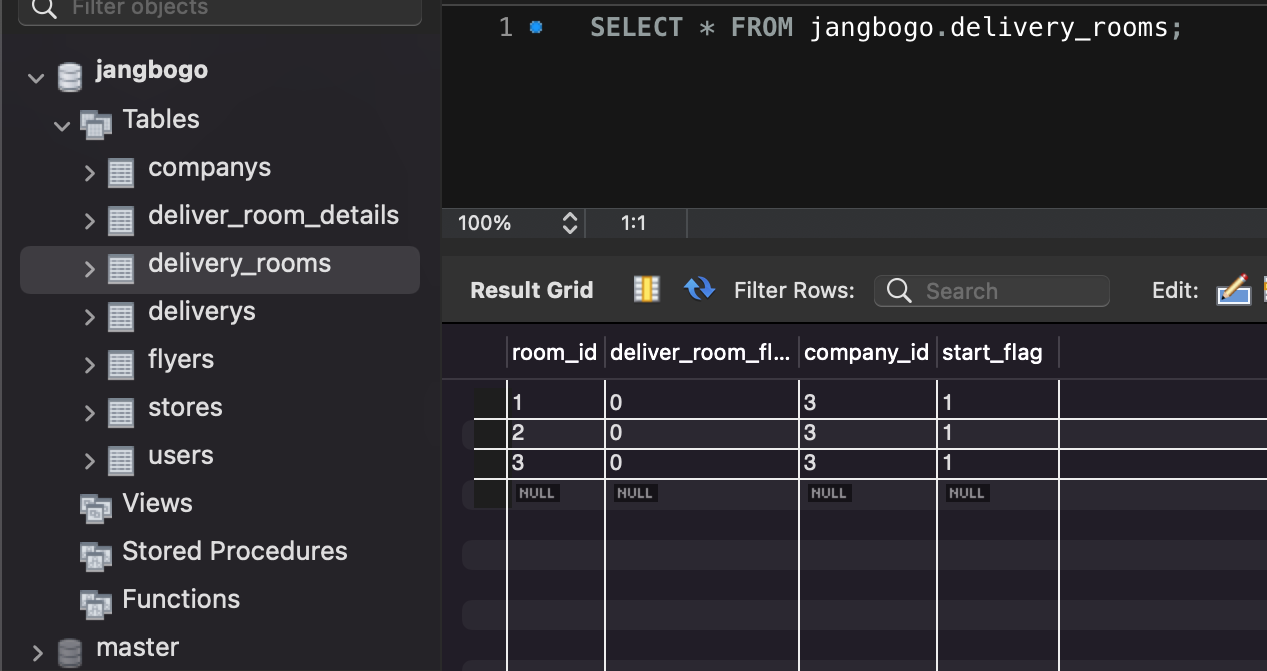Click company_id cell in row 2
The width and height of the screenshot is (1267, 671).
(x=867, y=433)
